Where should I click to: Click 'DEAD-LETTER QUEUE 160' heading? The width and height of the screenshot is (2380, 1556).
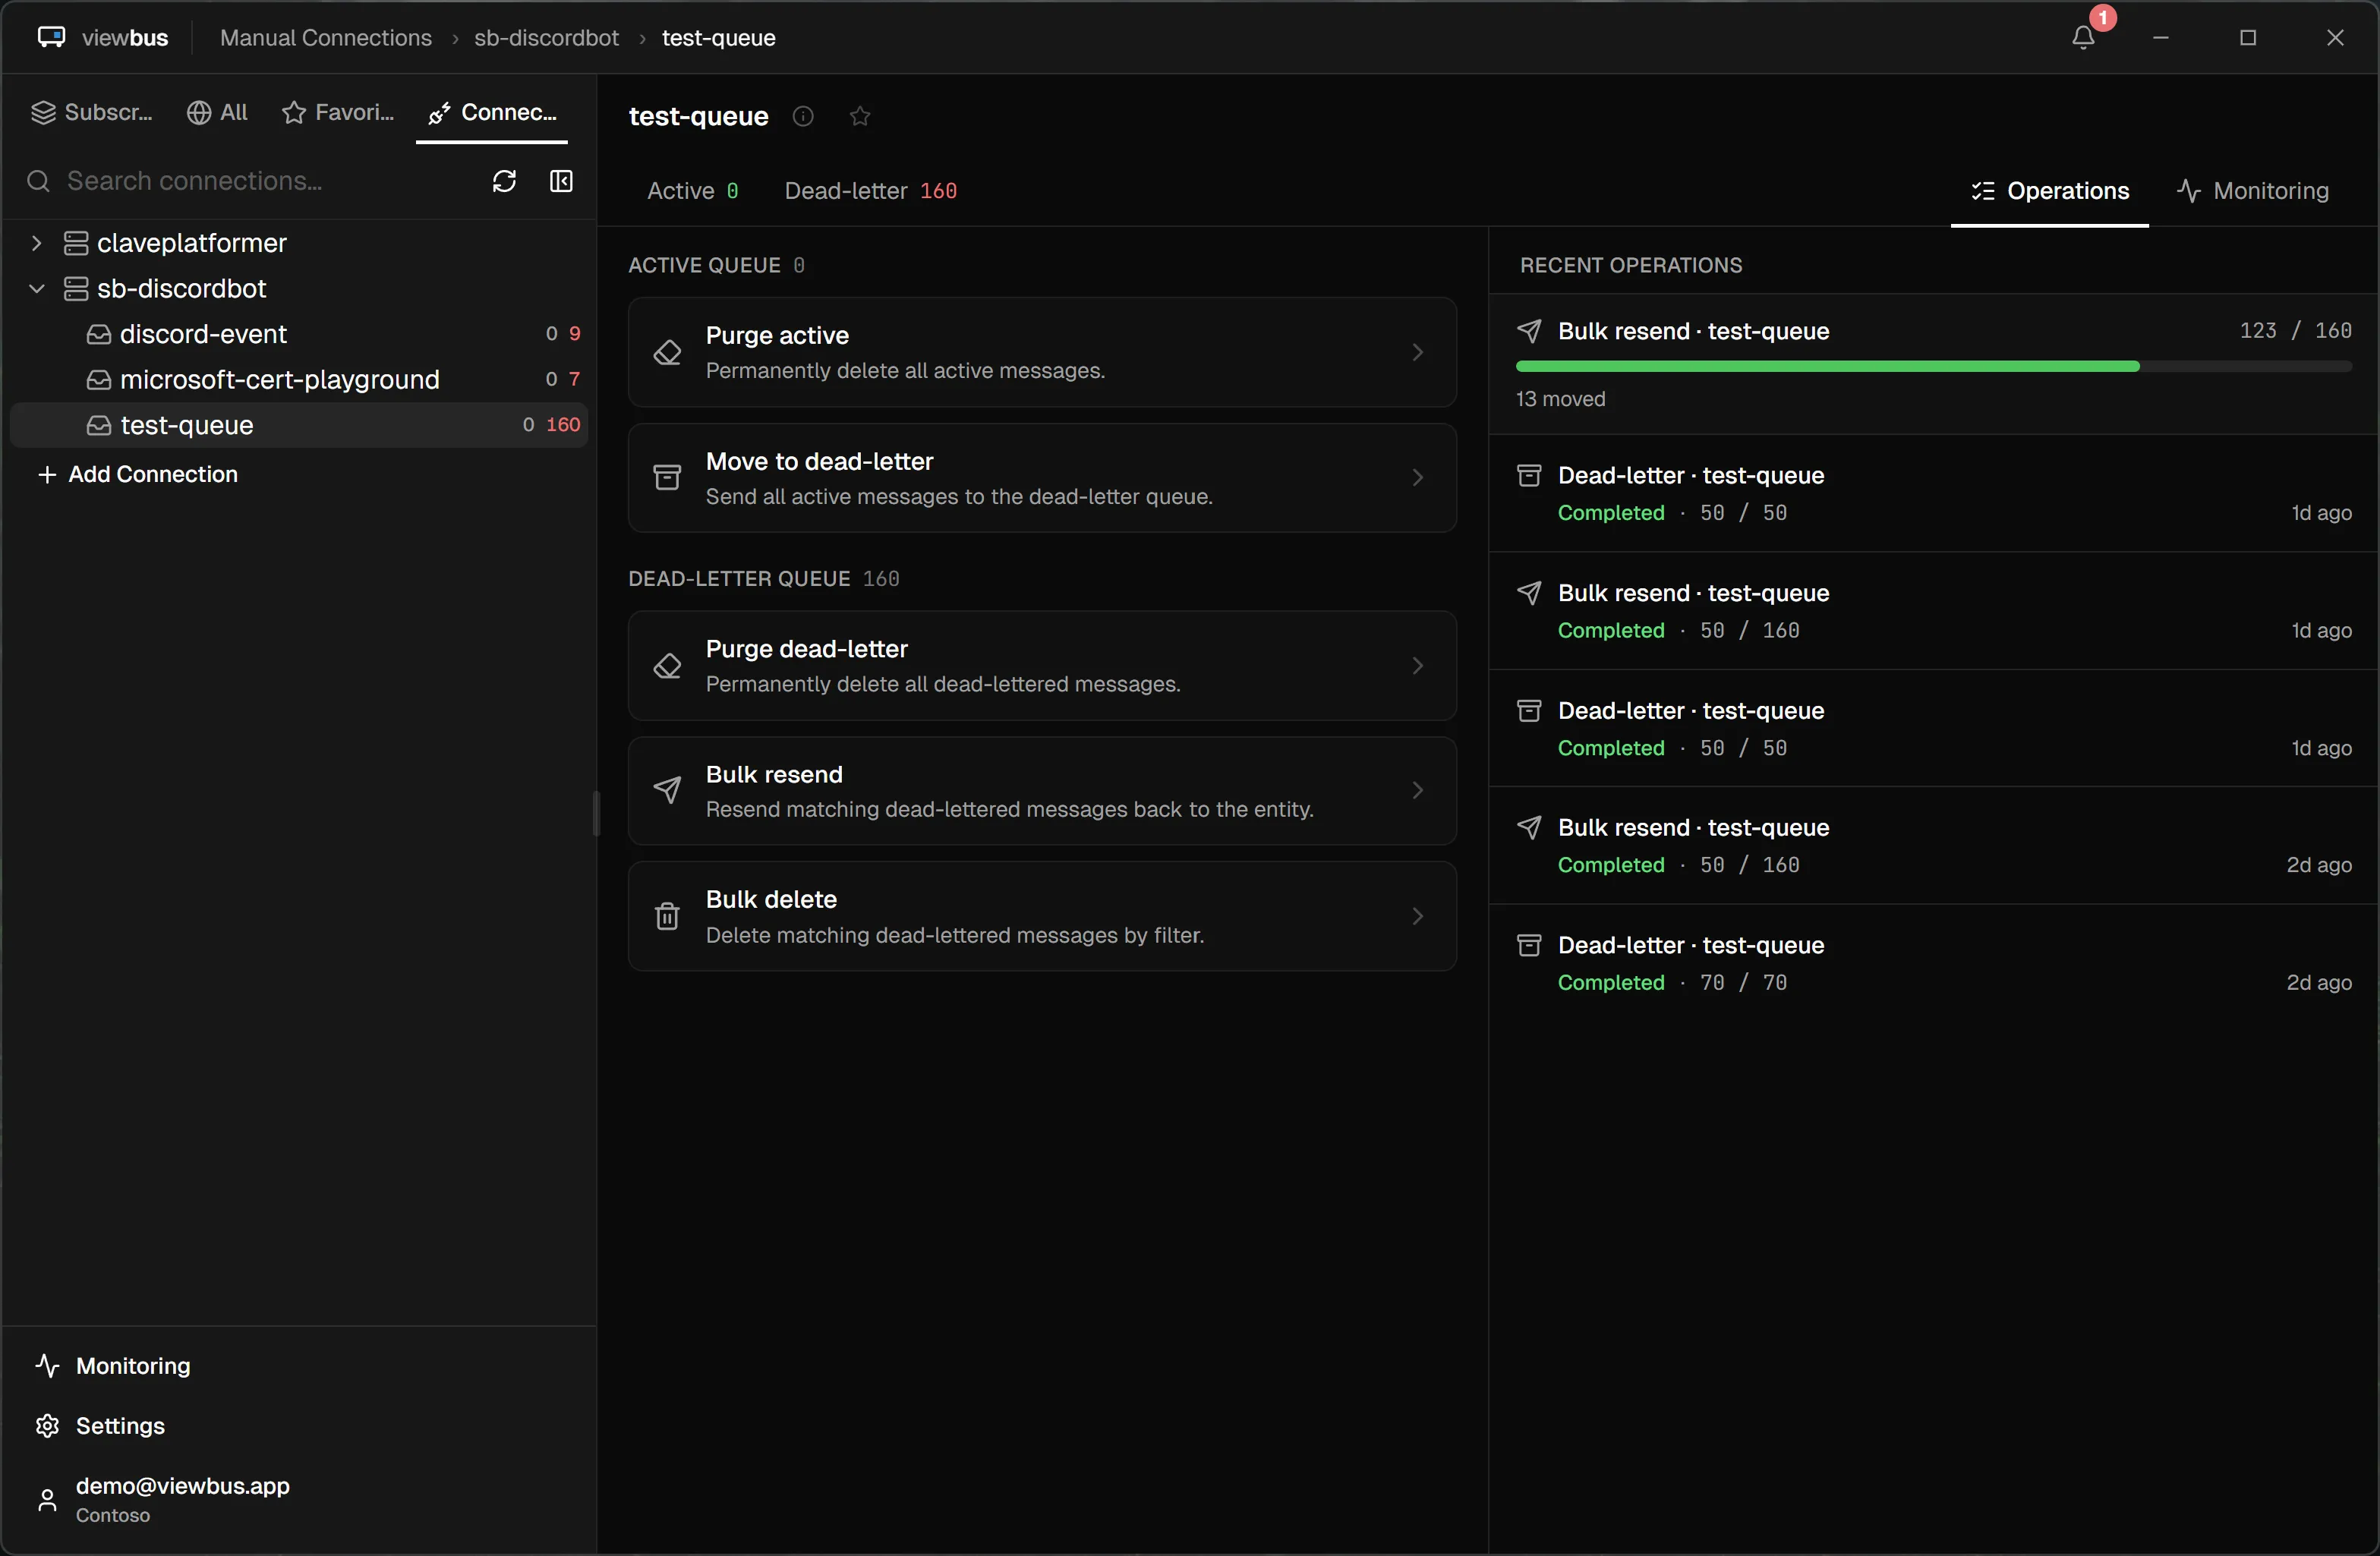764,579
